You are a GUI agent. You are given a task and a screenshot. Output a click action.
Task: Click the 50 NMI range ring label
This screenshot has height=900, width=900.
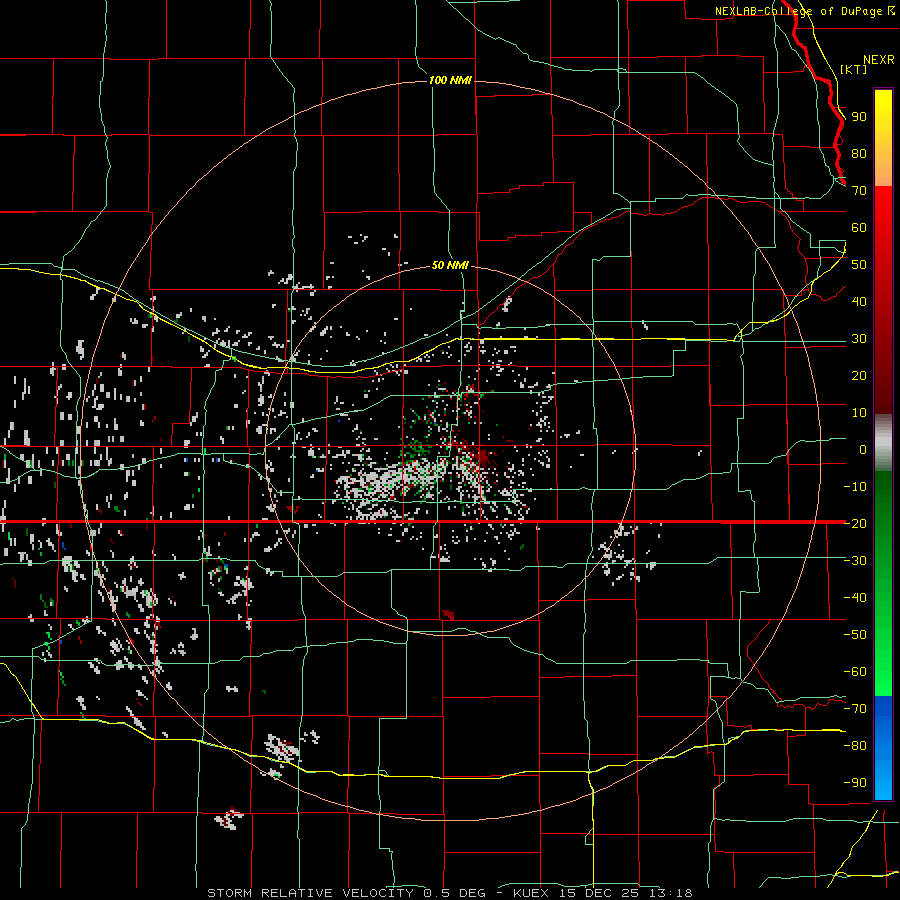450,265
